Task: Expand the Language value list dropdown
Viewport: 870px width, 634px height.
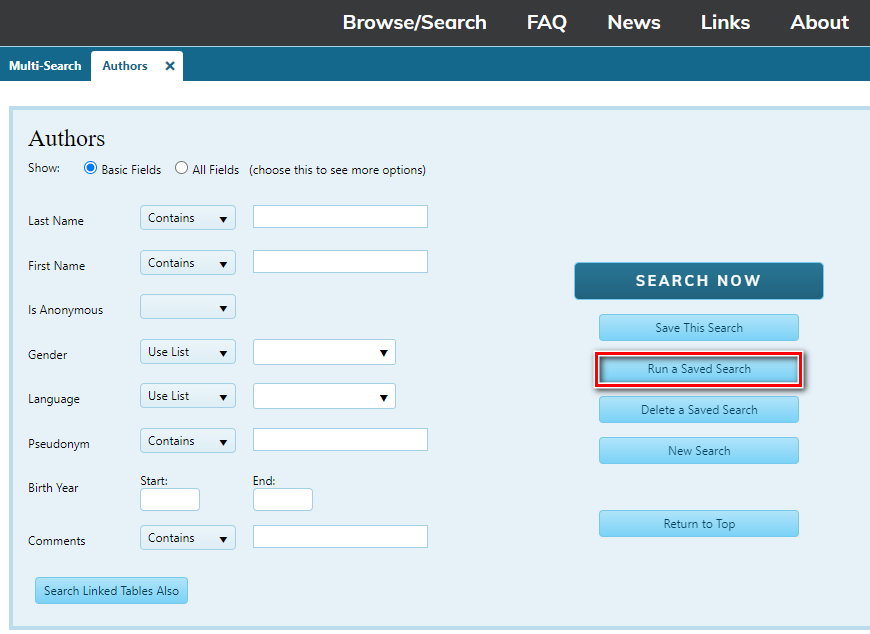Action: [324, 397]
